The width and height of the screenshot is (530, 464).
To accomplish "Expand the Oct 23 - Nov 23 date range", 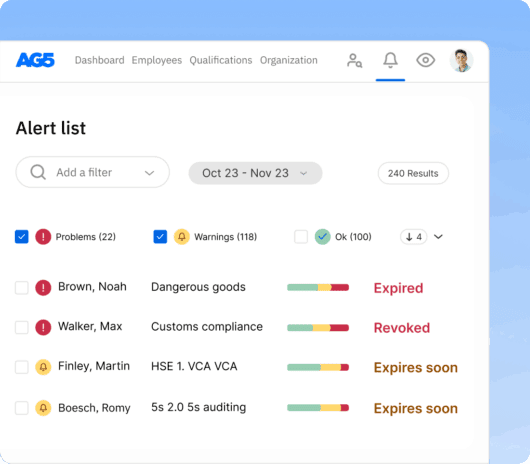I will pos(255,173).
